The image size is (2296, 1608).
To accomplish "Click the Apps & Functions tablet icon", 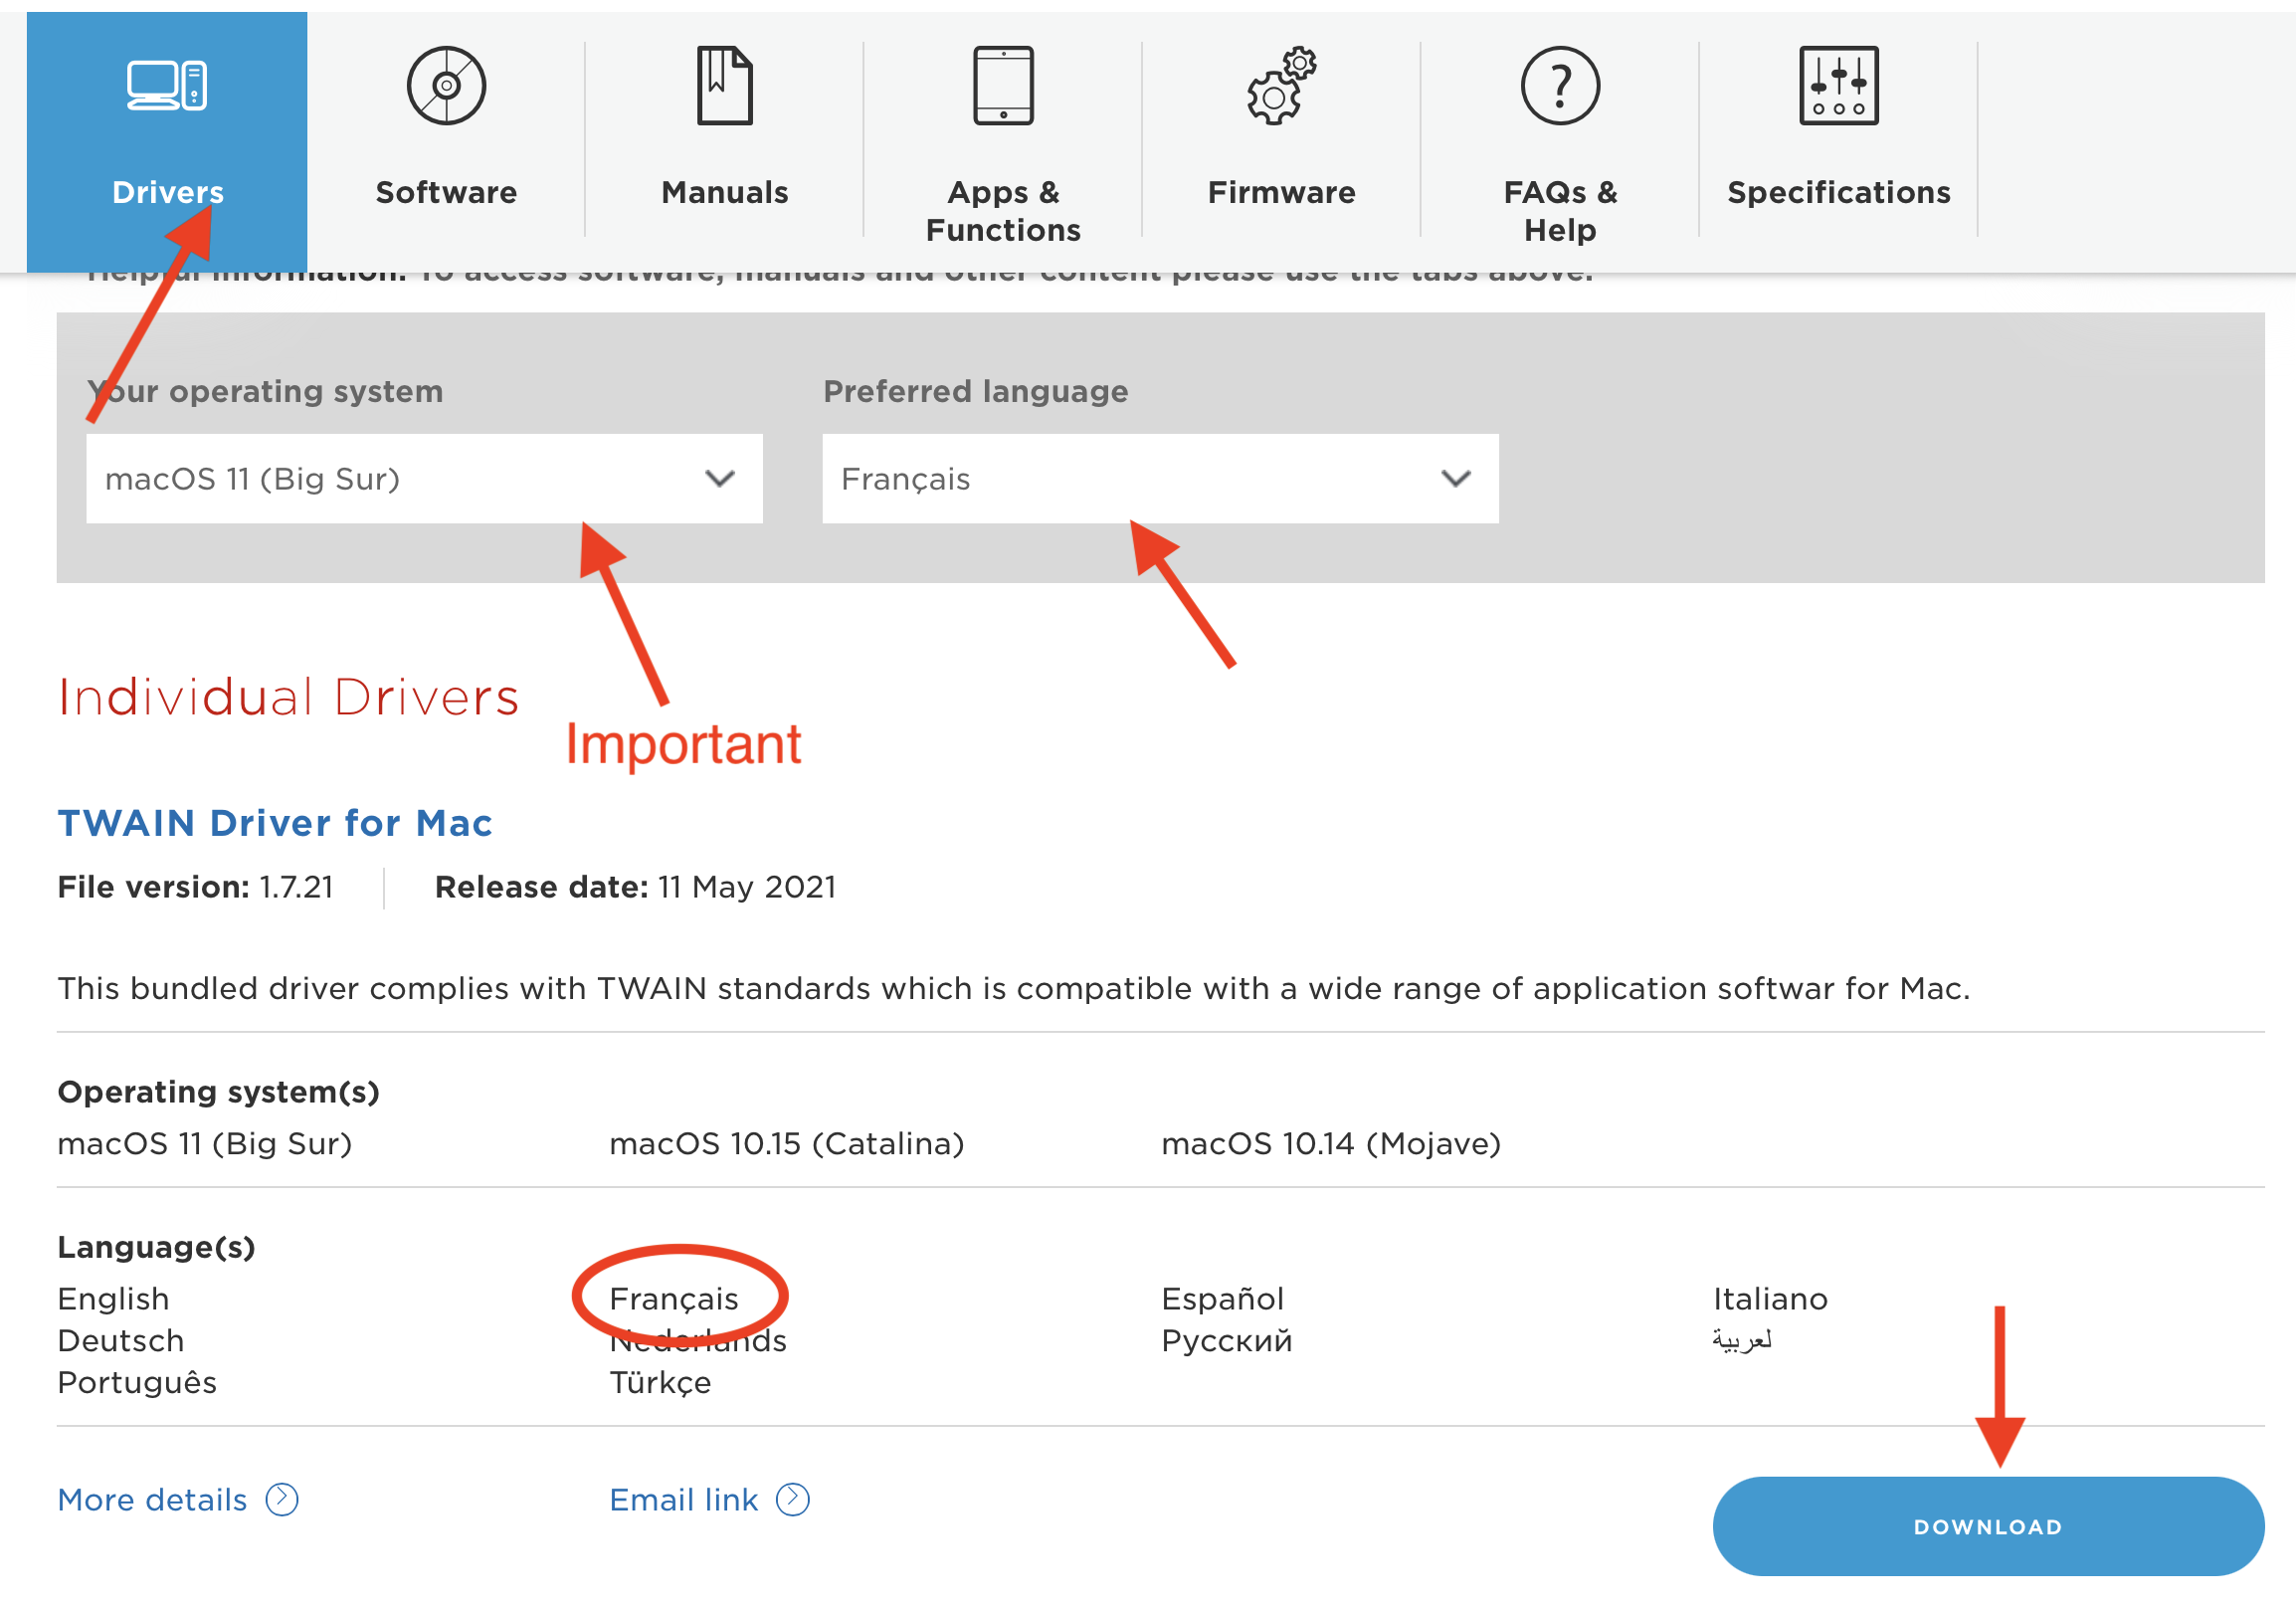I will [x=1003, y=85].
